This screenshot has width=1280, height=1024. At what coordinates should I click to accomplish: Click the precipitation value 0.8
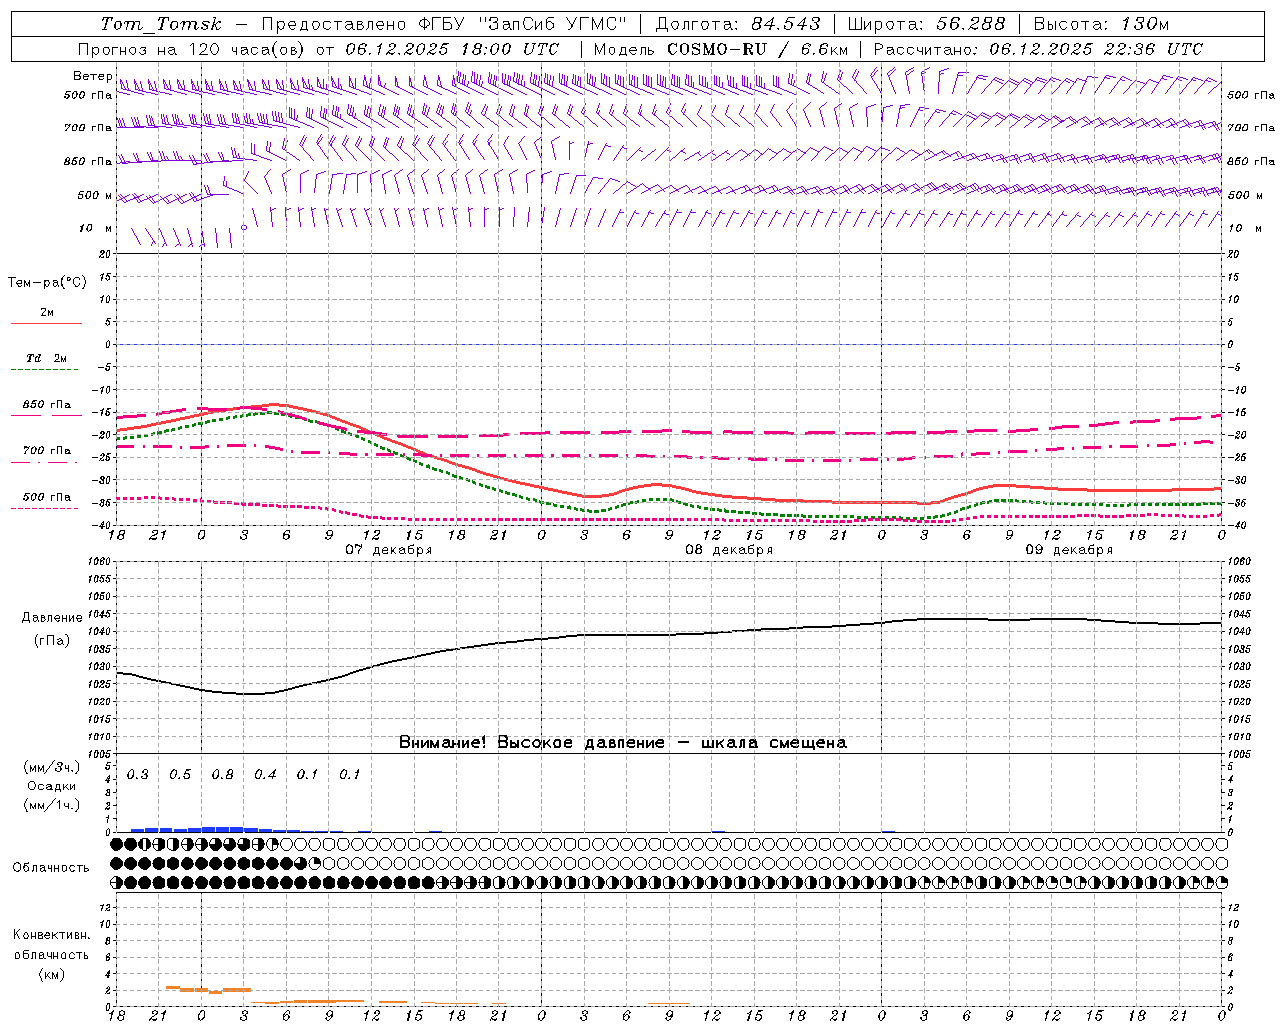click(222, 775)
